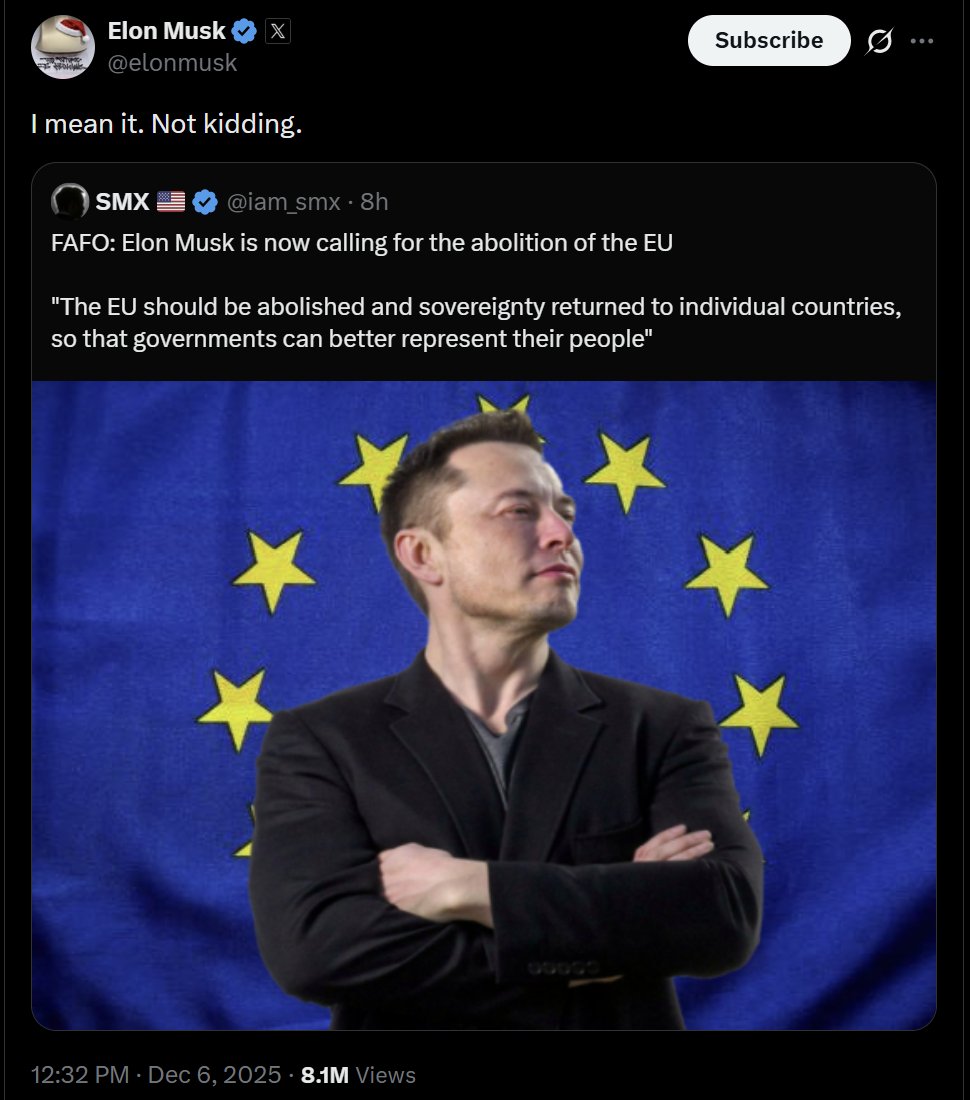Open the @elonmusk handle link

(172, 63)
